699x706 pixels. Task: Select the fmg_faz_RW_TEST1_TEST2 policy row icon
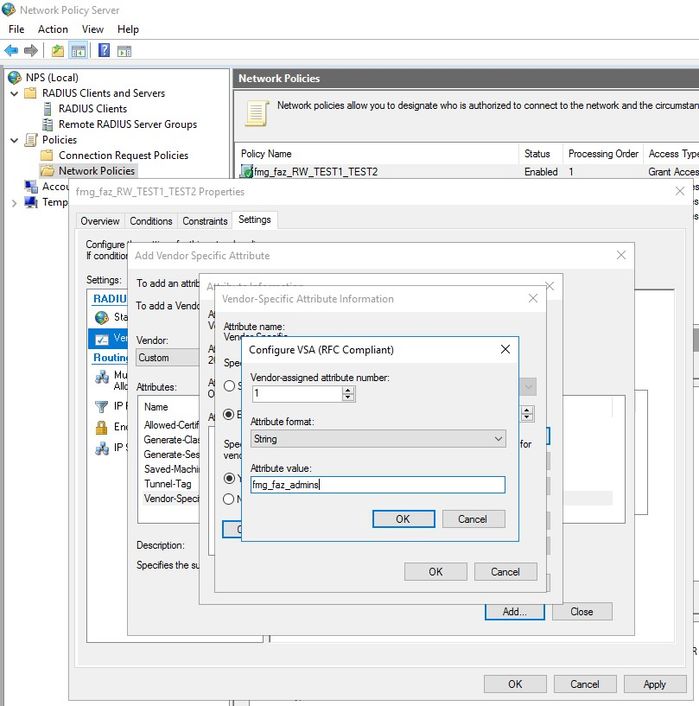coord(247,171)
